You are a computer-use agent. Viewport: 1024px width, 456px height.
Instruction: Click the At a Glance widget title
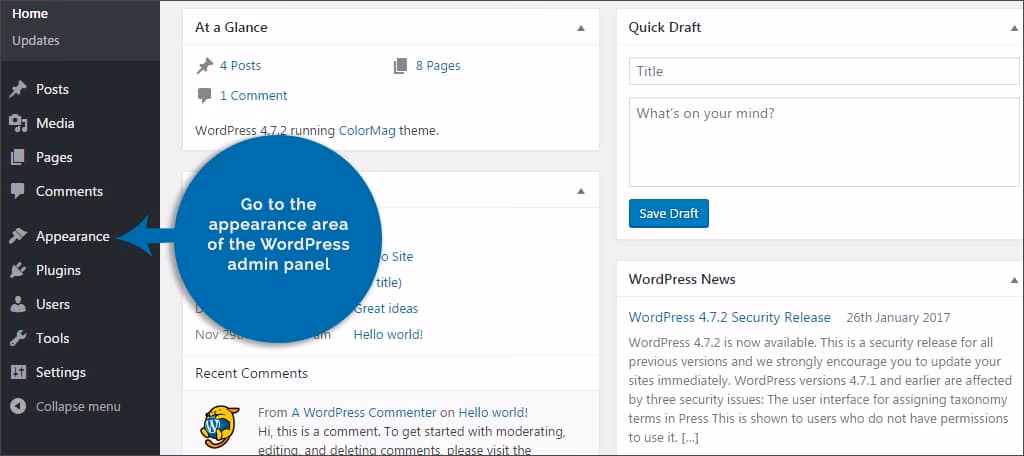pos(231,27)
